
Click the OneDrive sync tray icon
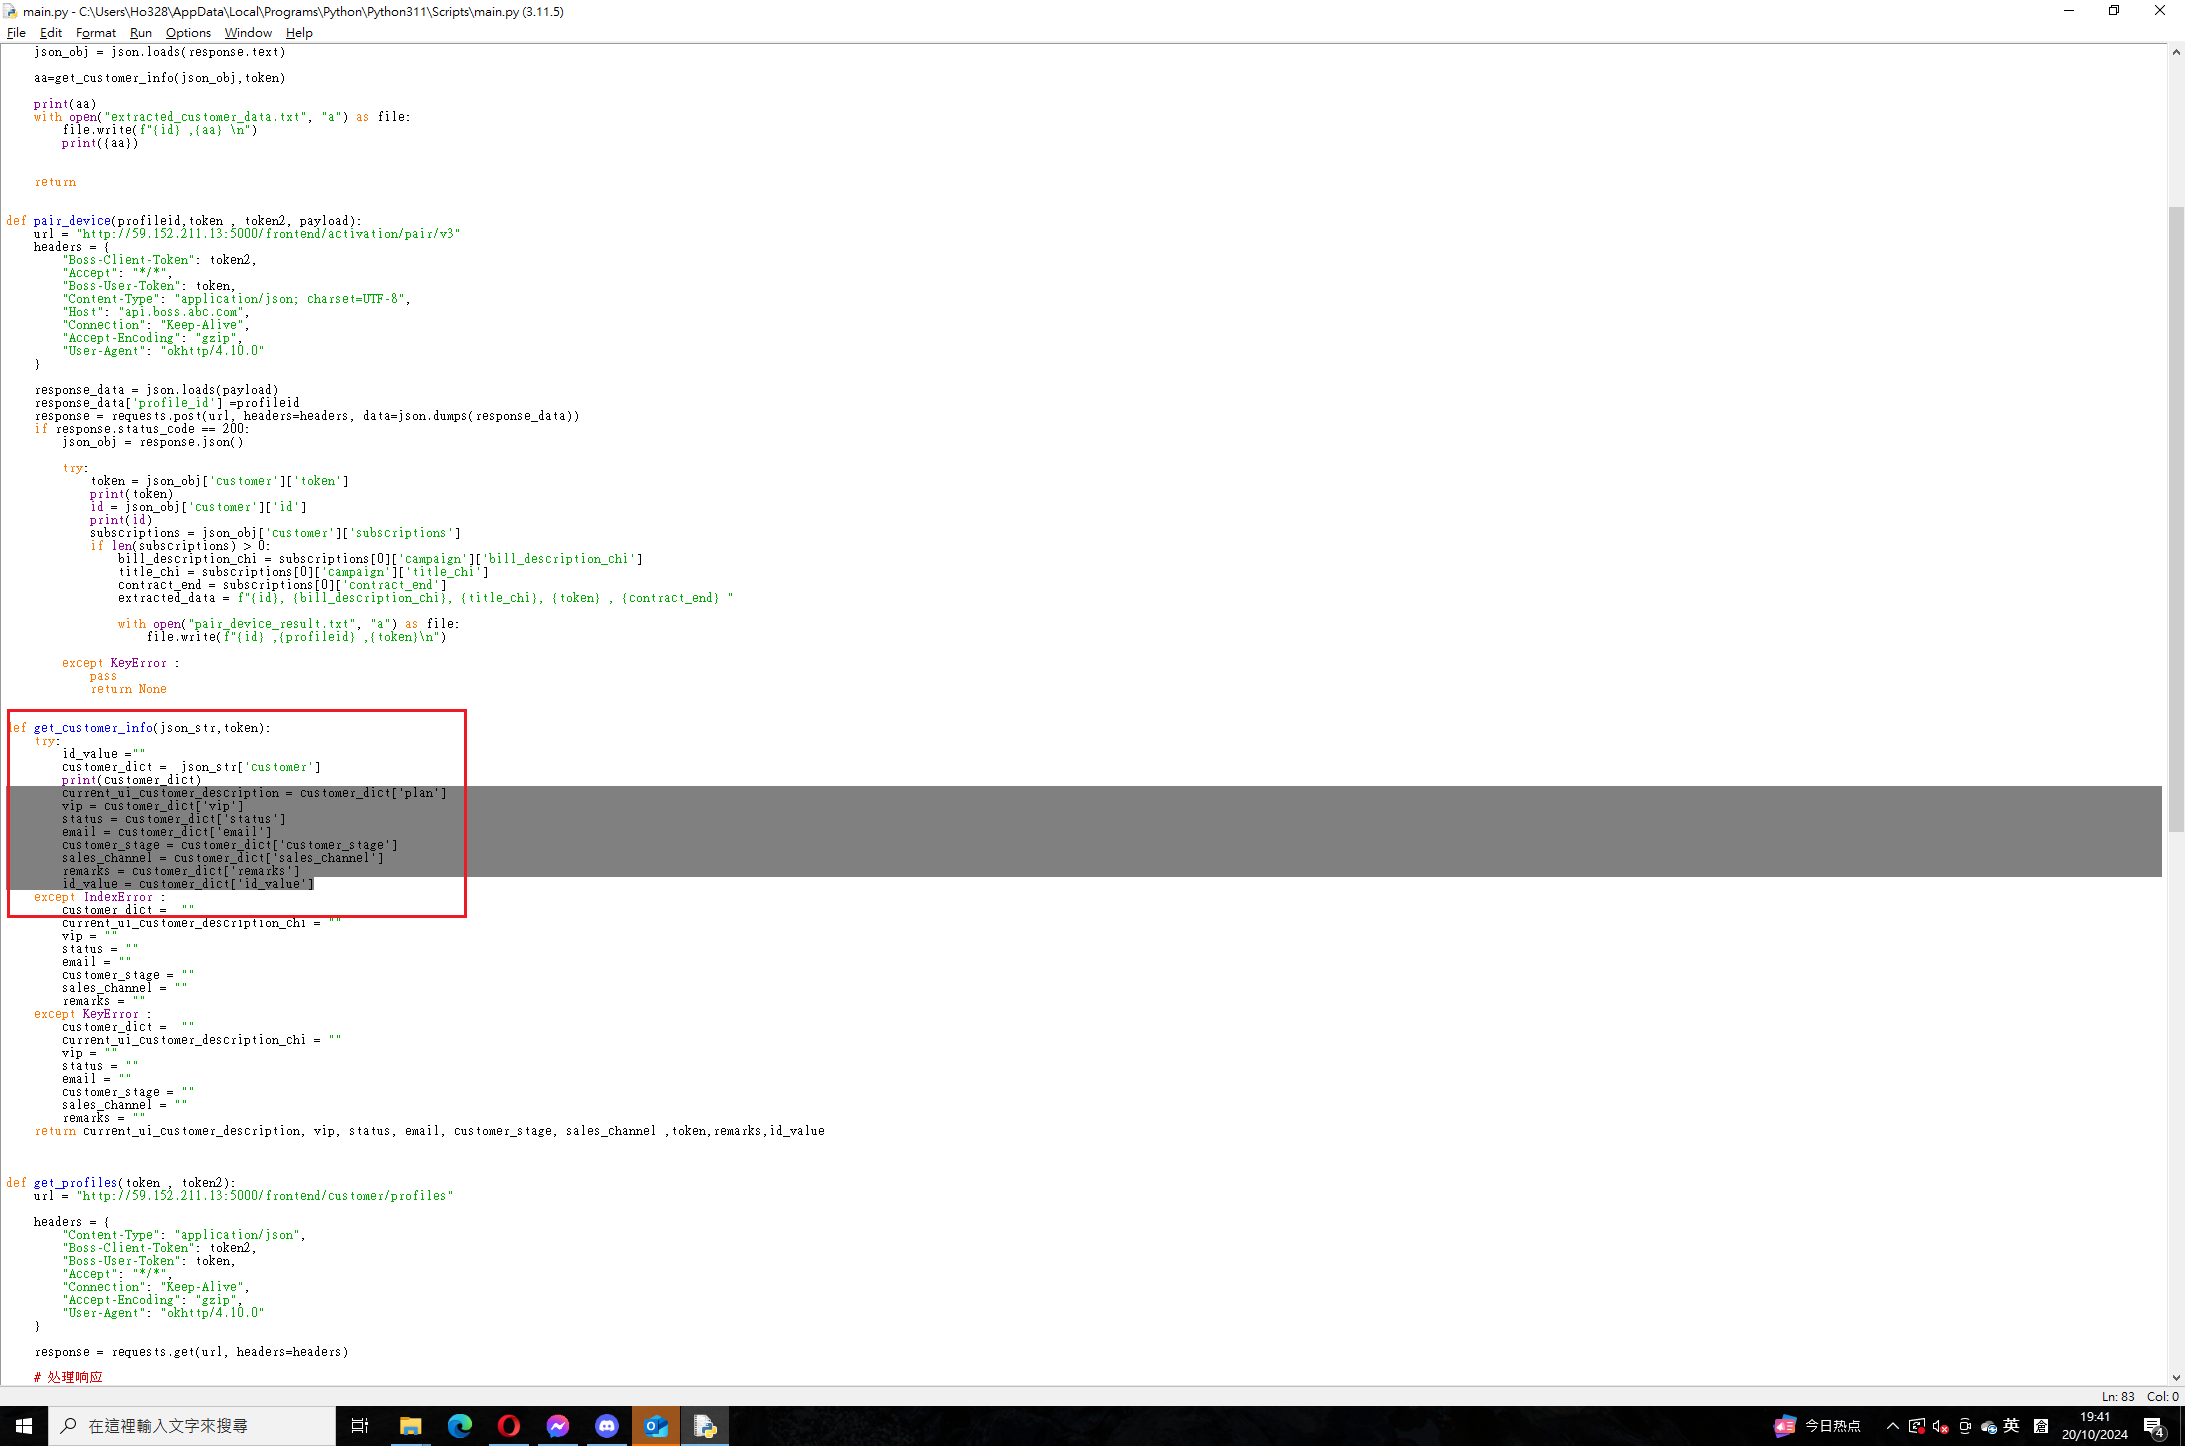pos(1988,1426)
